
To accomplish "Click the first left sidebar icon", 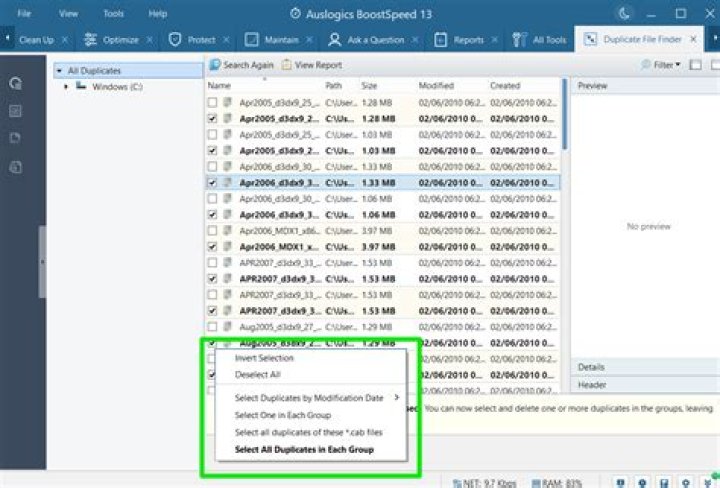I will pos(15,84).
